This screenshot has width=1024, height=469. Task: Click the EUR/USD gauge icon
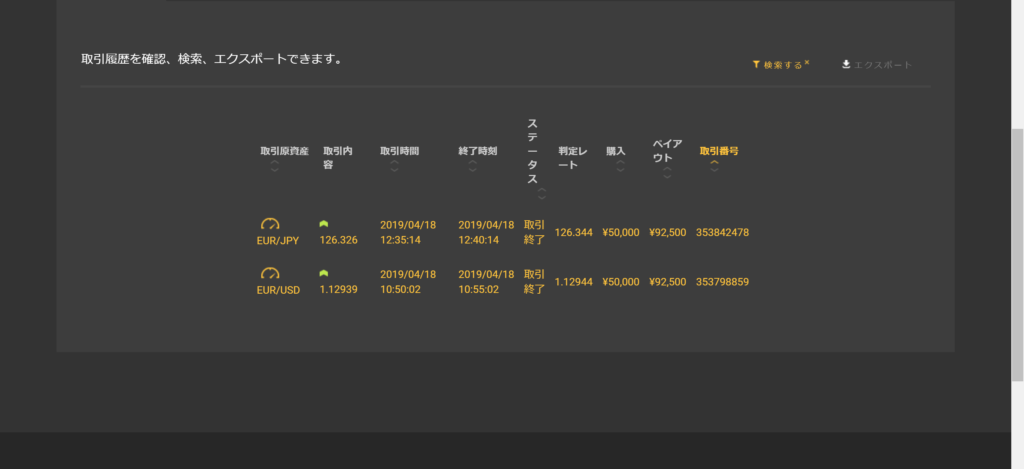[x=270, y=273]
